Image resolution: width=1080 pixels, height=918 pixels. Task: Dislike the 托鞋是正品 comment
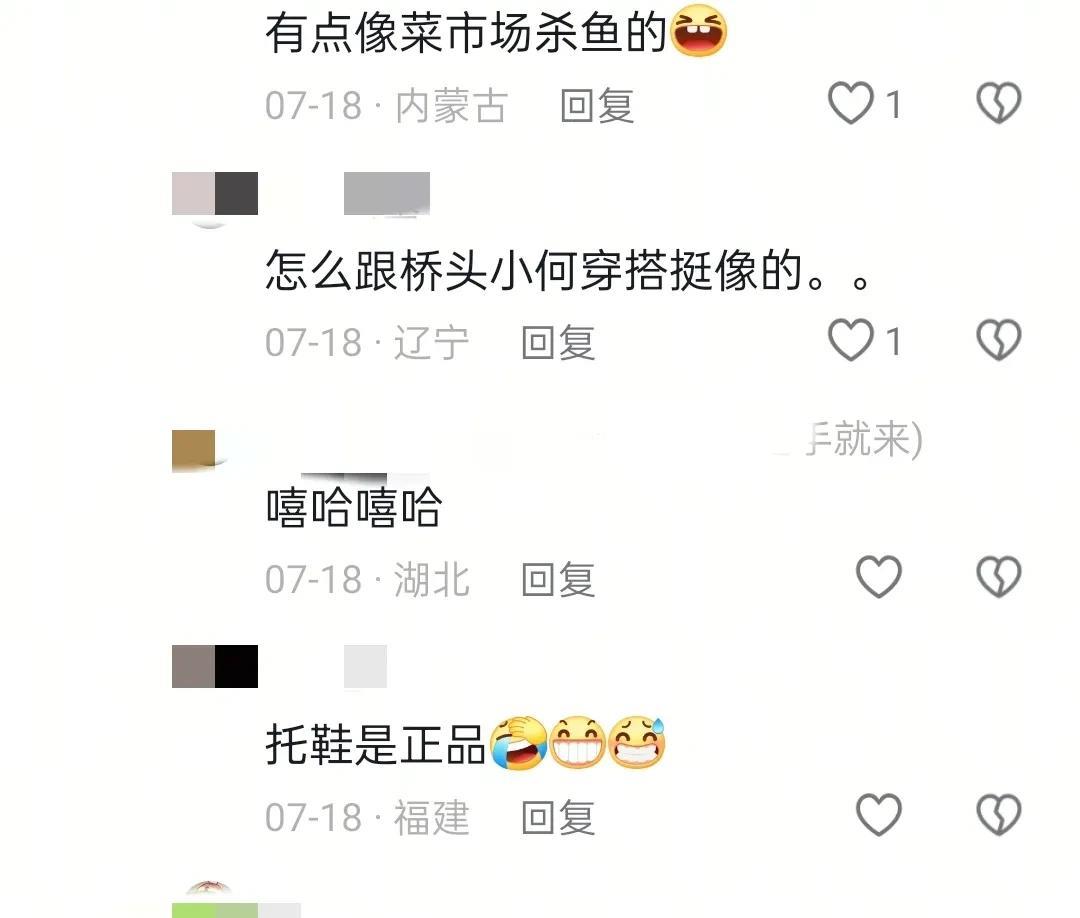(999, 815)
